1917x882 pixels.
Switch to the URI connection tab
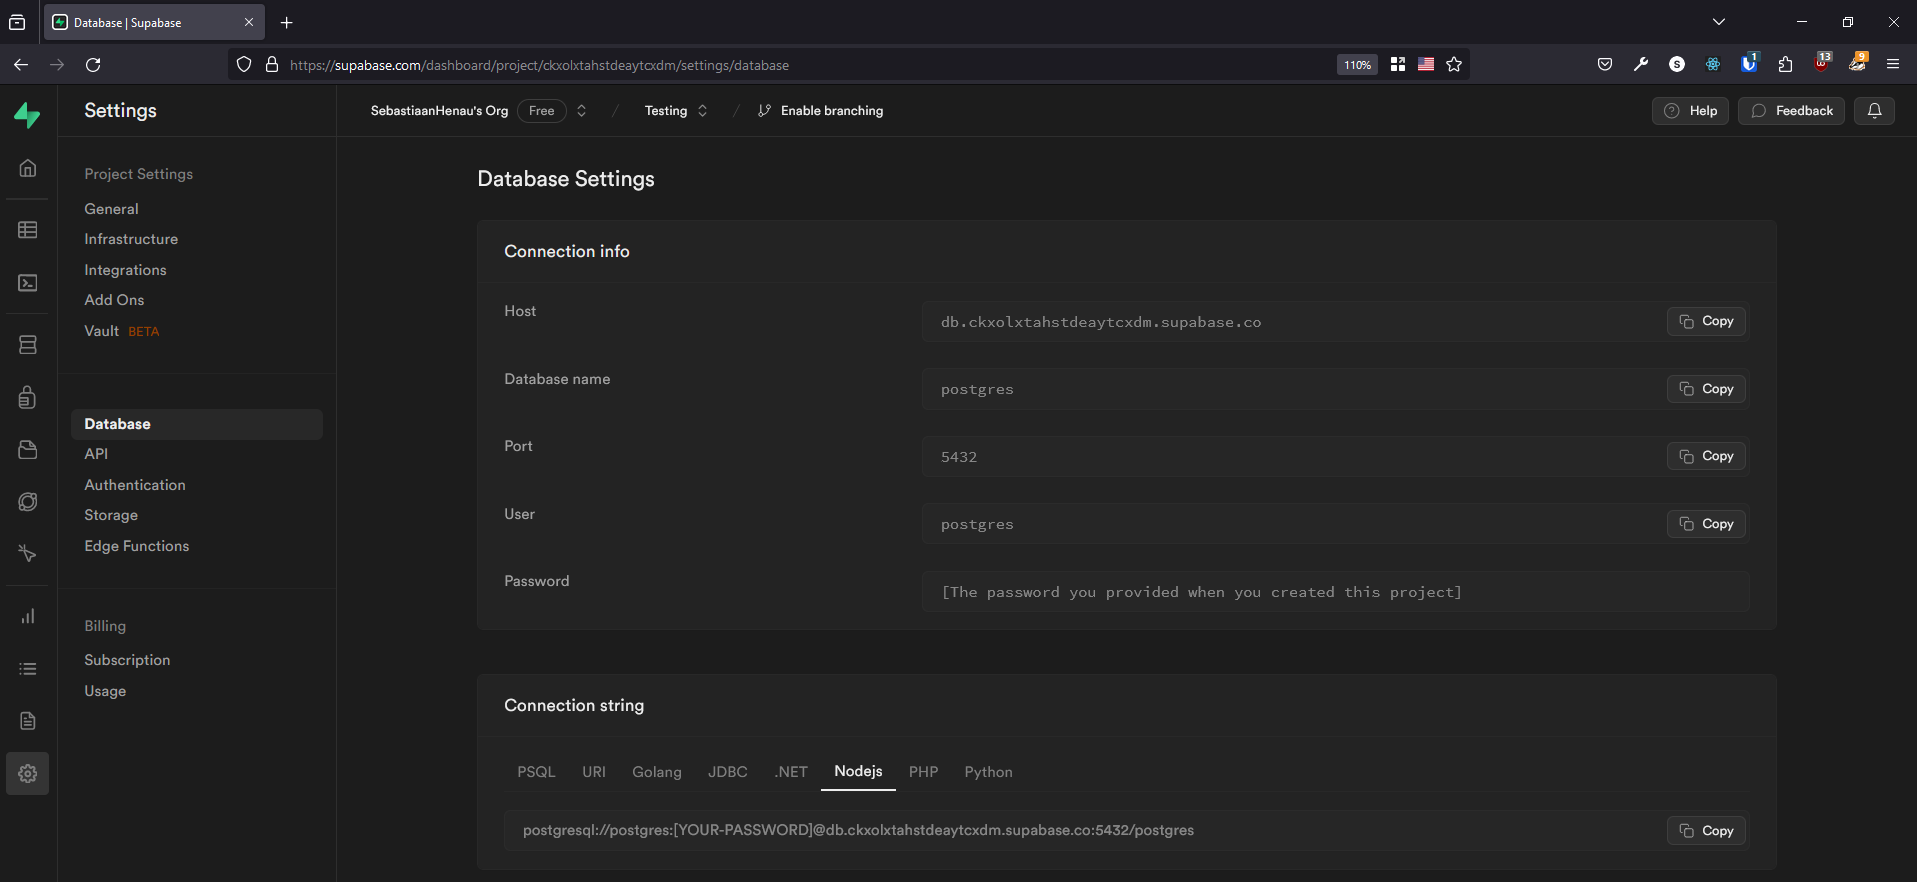pyautogui.click(x=594, y=772)
